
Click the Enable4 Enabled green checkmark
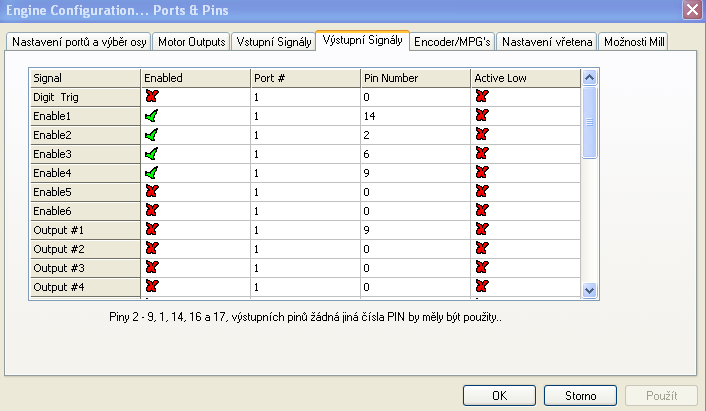coord(151,173)
